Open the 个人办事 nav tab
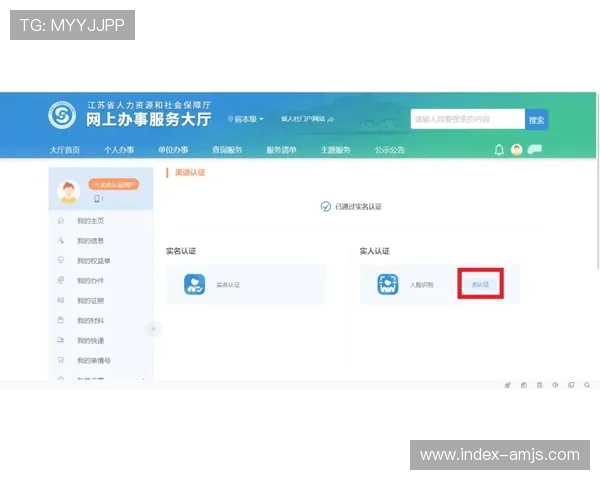This screenshot has height=480, width=600. point(119,150)
